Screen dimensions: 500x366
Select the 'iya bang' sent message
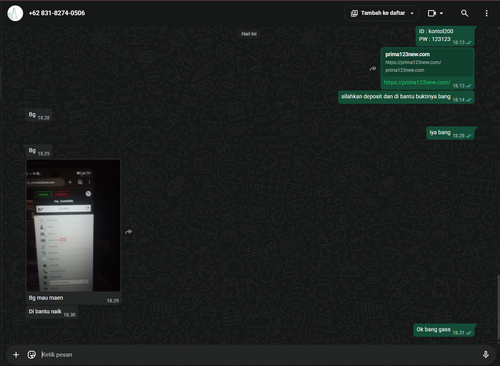[450, 133]
